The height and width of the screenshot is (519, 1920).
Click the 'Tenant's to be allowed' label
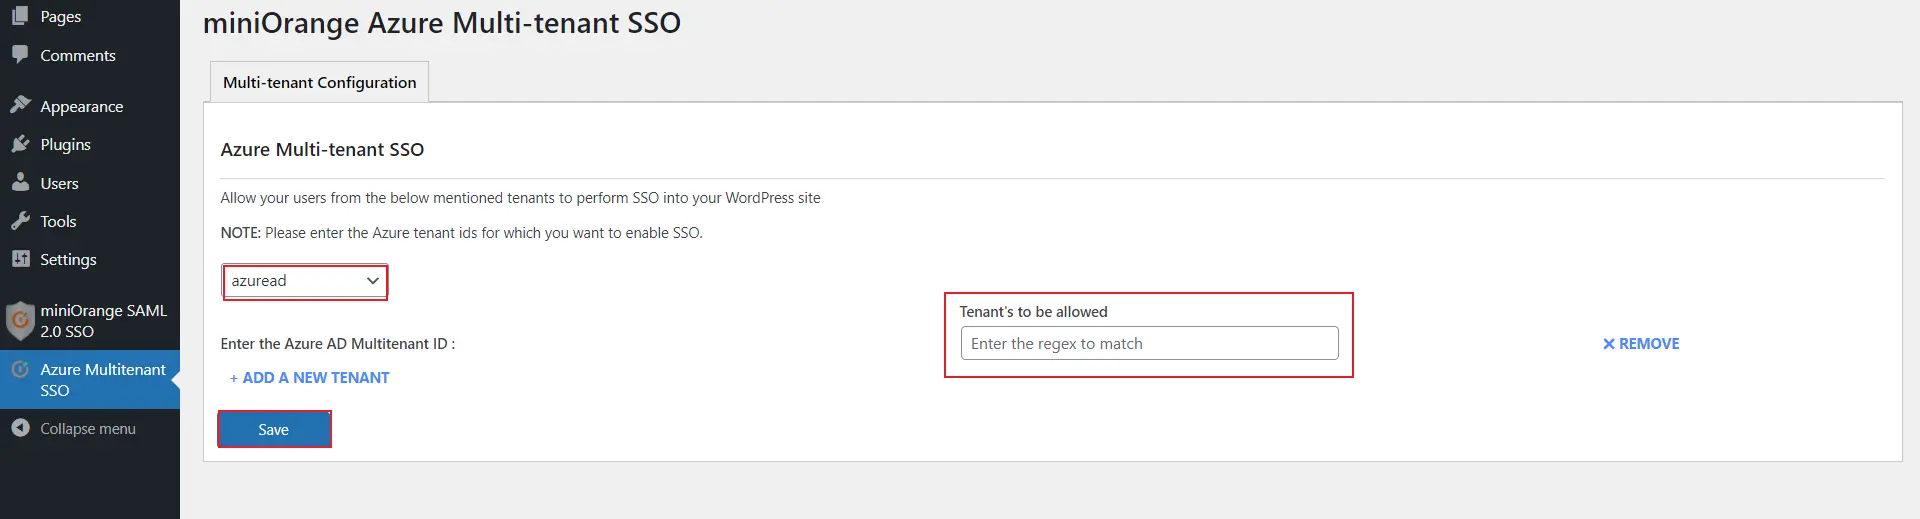1033,311
